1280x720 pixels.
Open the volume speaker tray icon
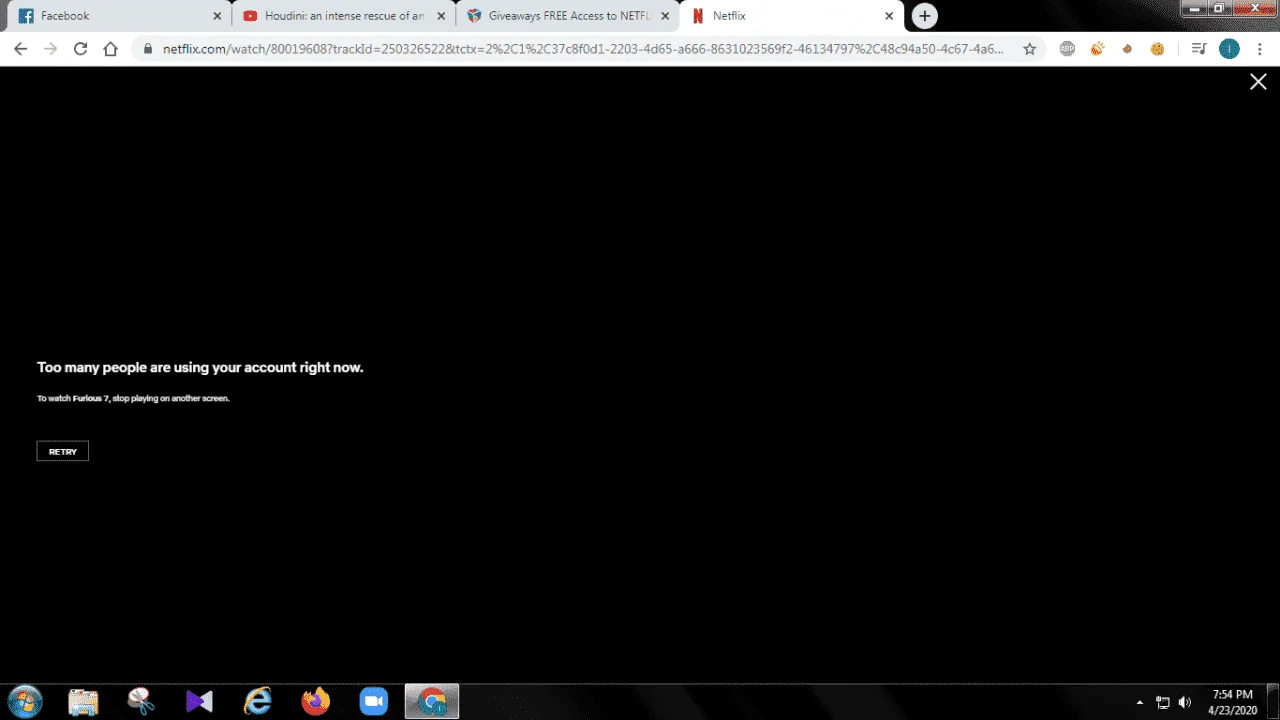[1186, 702]
